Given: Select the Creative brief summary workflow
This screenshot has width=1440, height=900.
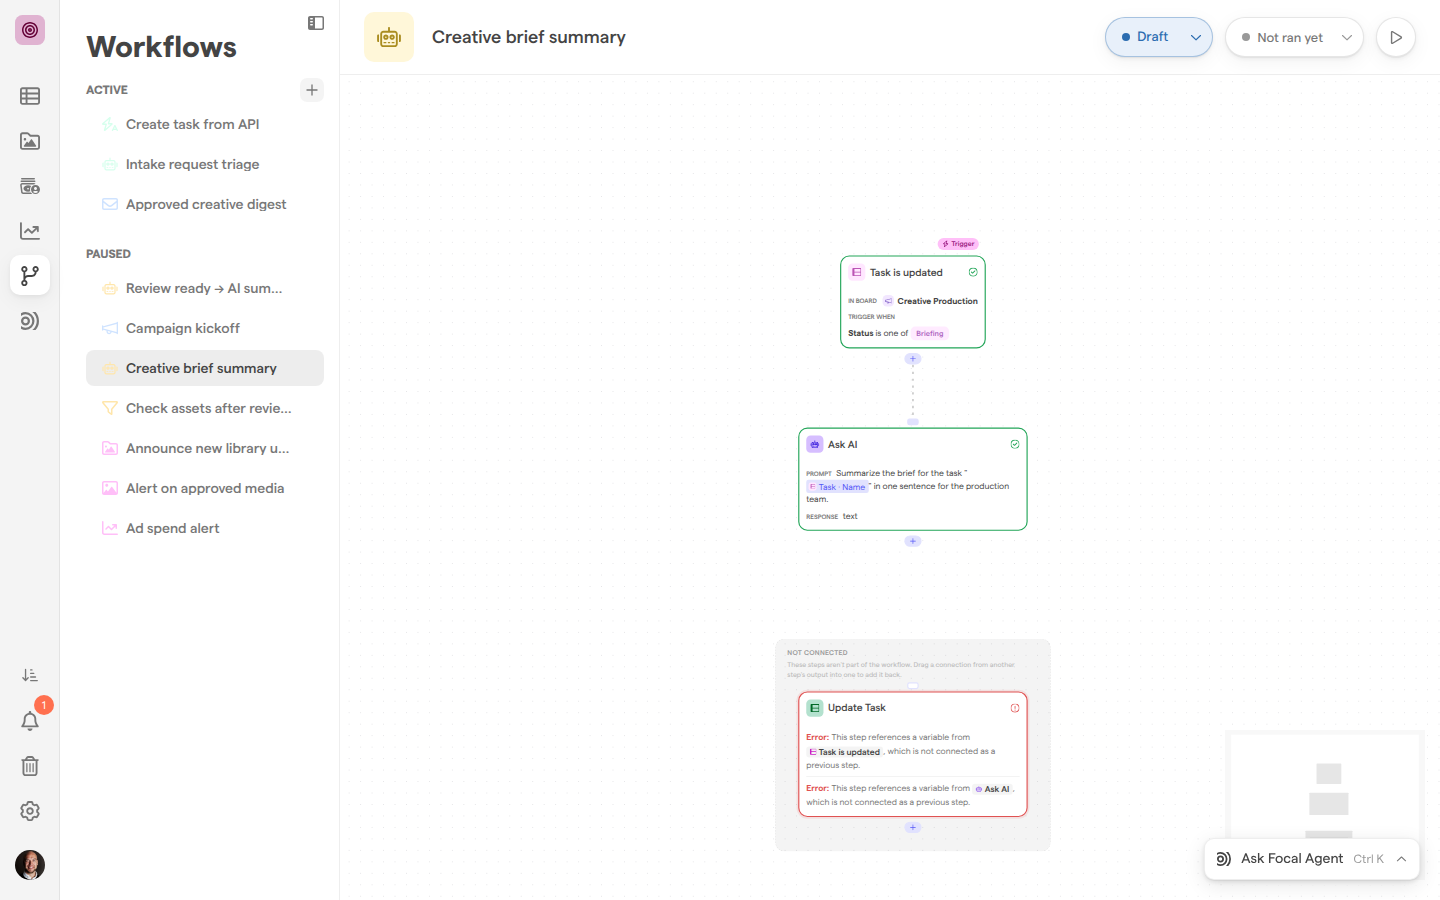Looking at the screenshot, I should click(x=205, y=368).
